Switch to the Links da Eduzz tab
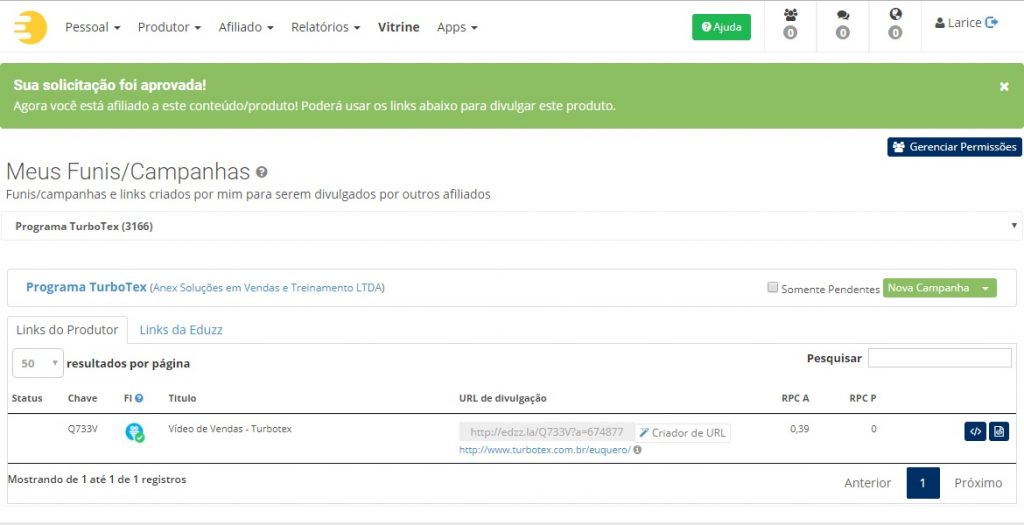This screenshot has height=525, width=1024. point(181,330)
